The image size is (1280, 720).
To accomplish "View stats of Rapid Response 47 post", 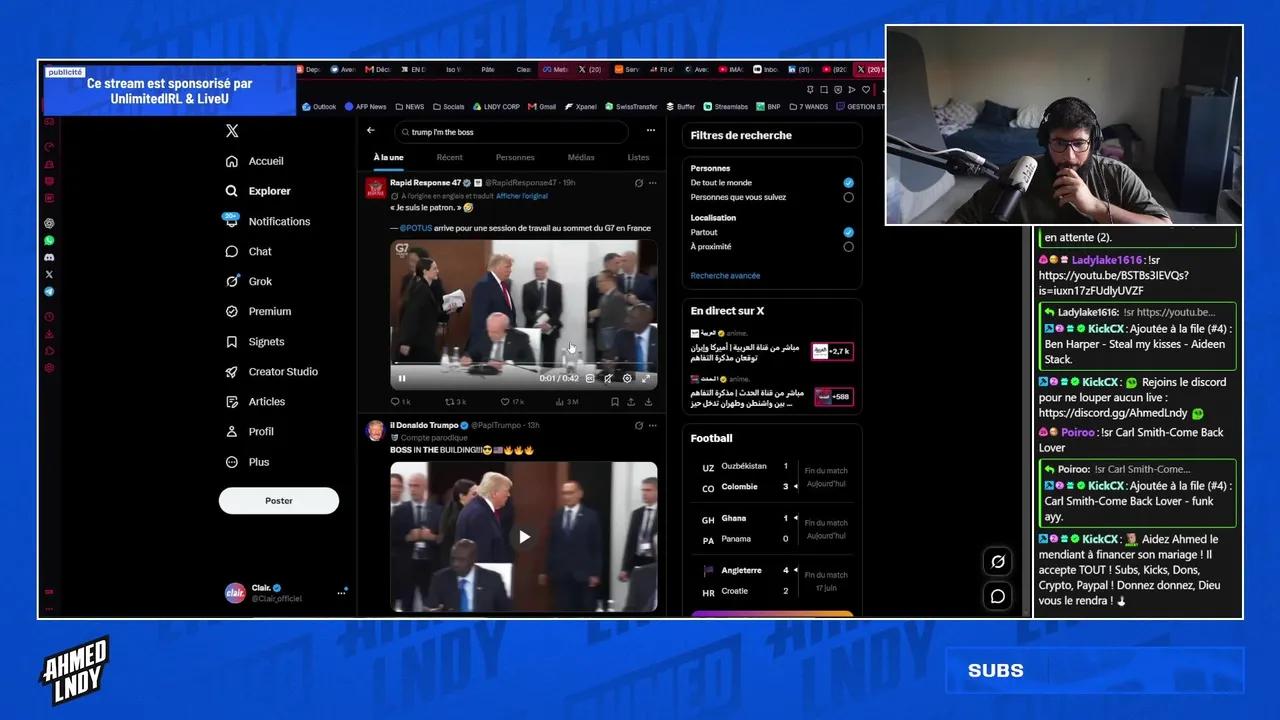I will click(x=565, y=402).
